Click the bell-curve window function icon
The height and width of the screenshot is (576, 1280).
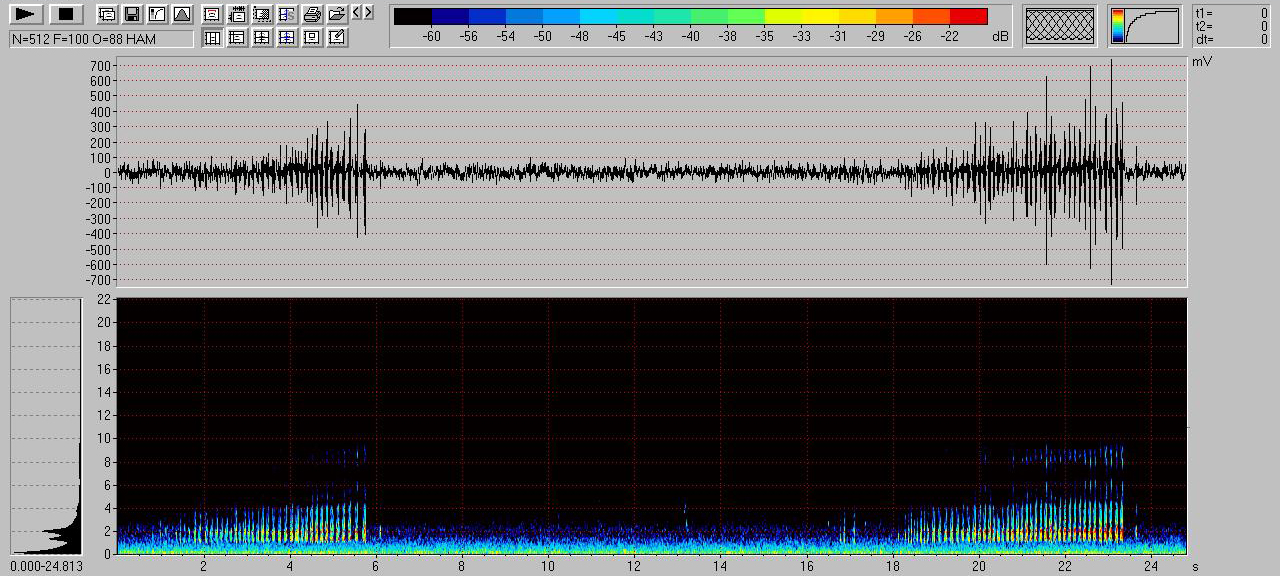[x=181, y=14]
